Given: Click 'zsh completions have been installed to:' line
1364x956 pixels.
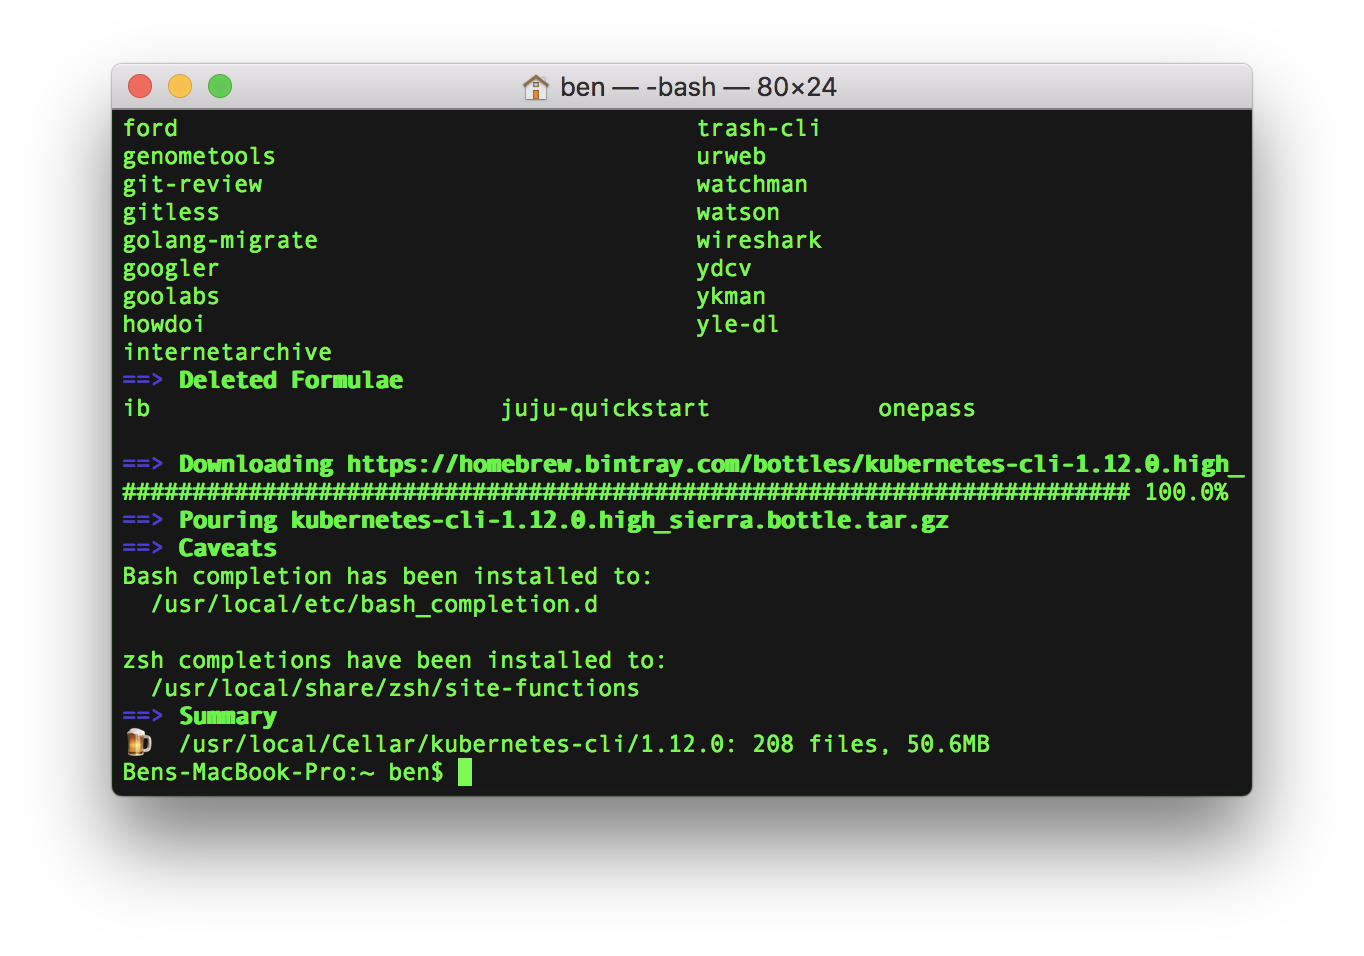Looking at the screenshot, I should [x=394, y=660].
